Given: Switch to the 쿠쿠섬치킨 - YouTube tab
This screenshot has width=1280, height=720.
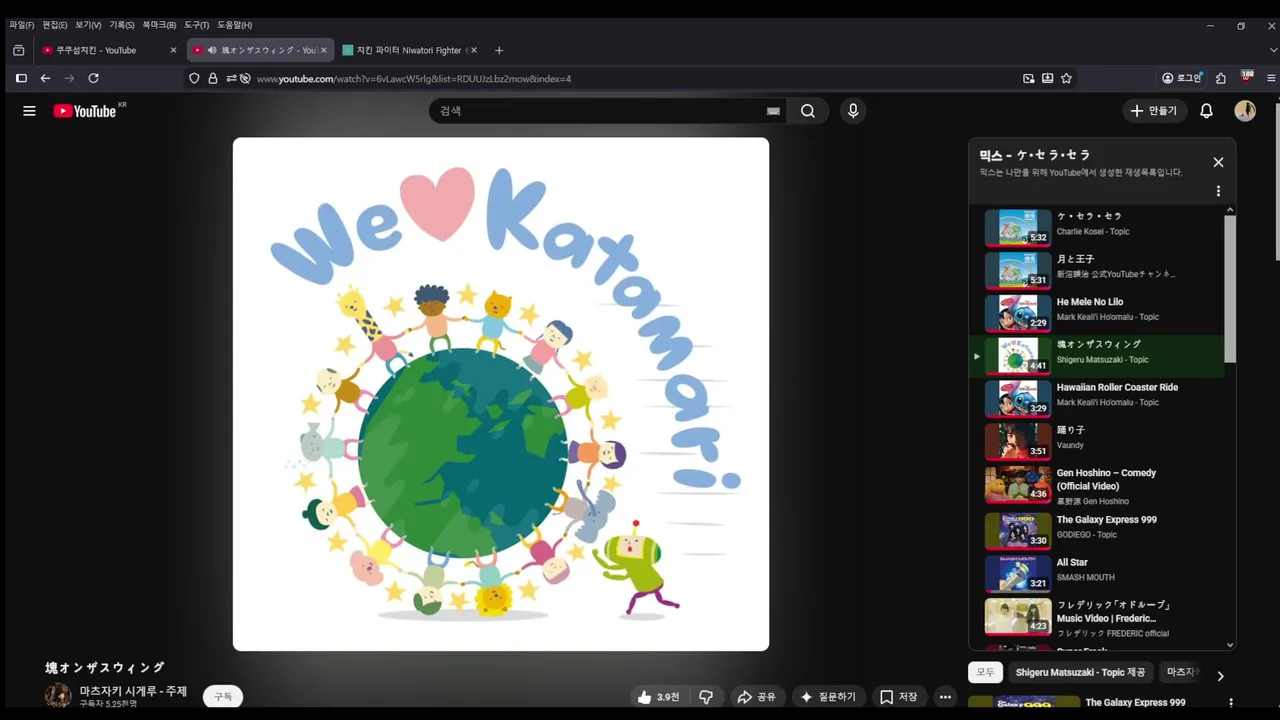Looking at the screenshot, I should (x=110, y=50).
